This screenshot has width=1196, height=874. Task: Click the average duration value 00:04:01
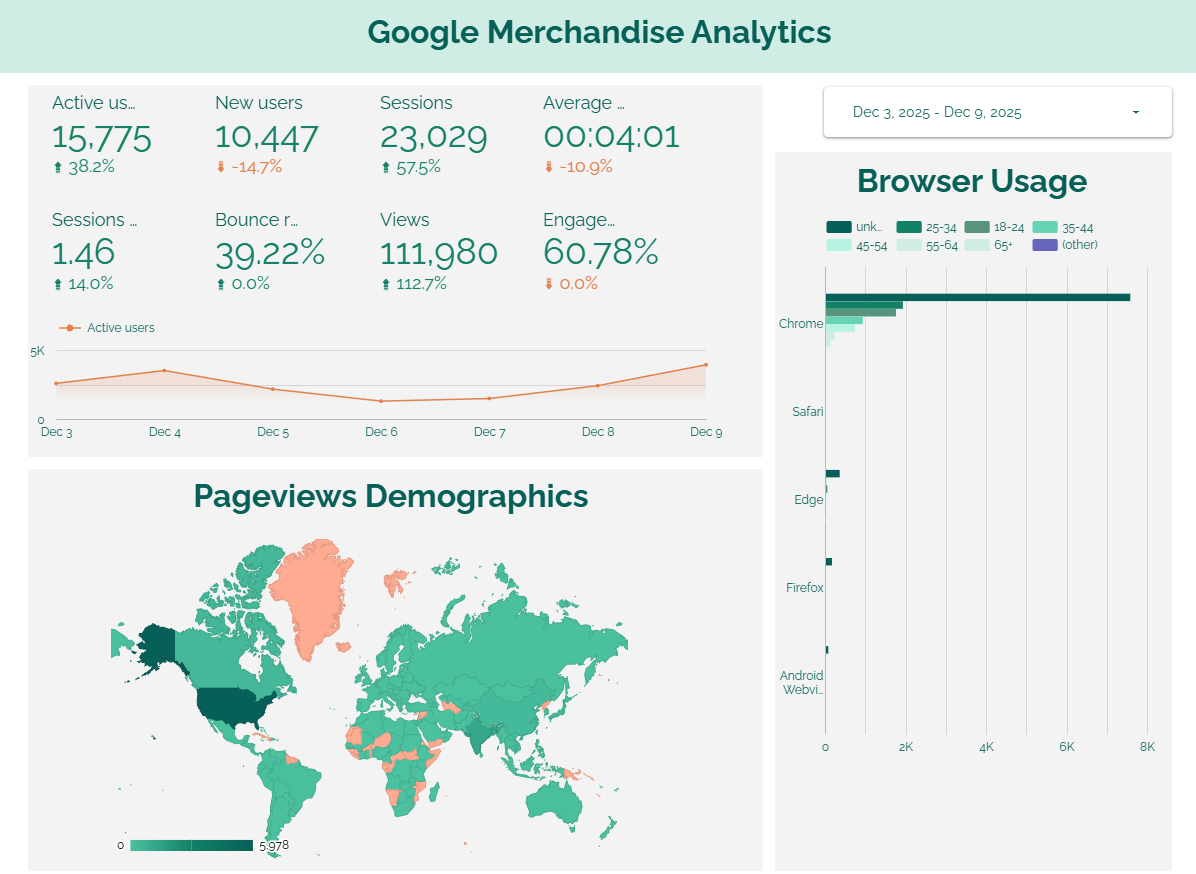611,137
